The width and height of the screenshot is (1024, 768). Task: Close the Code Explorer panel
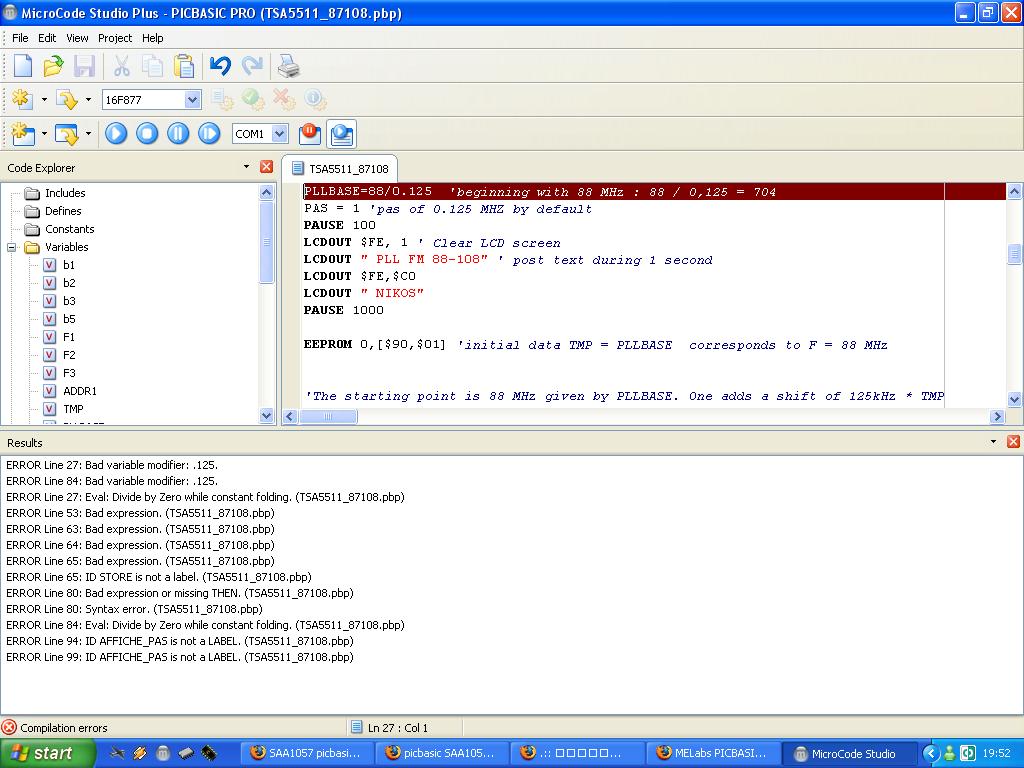[266, 167]
